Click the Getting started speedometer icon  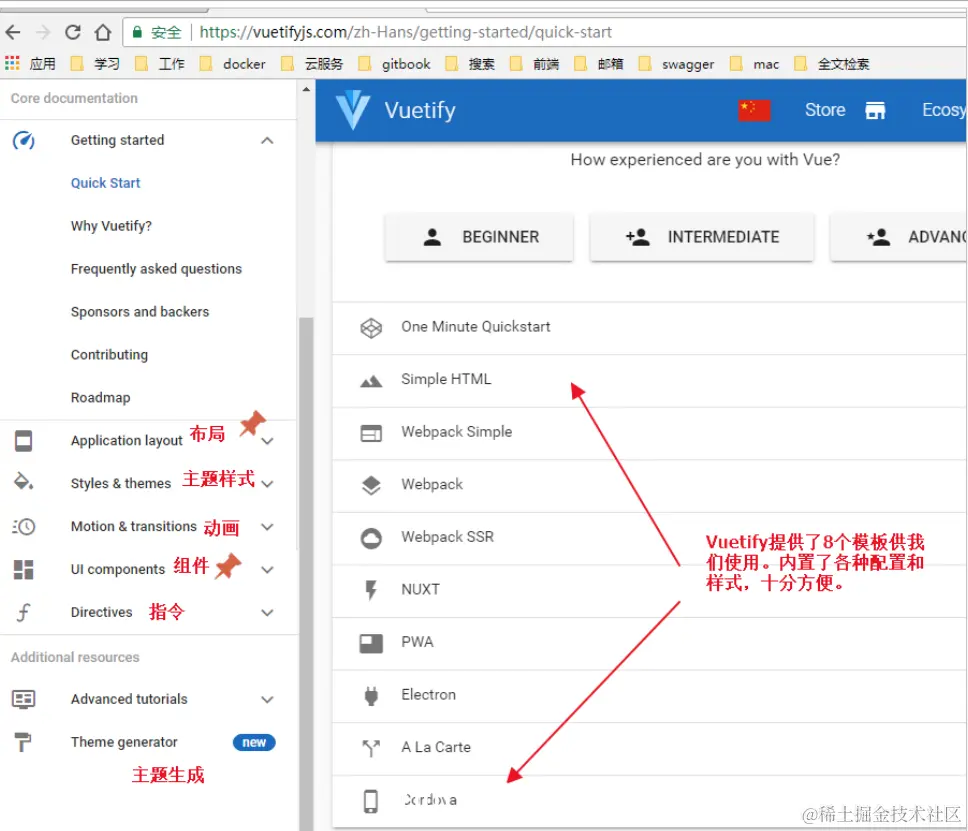pos(23,140)
